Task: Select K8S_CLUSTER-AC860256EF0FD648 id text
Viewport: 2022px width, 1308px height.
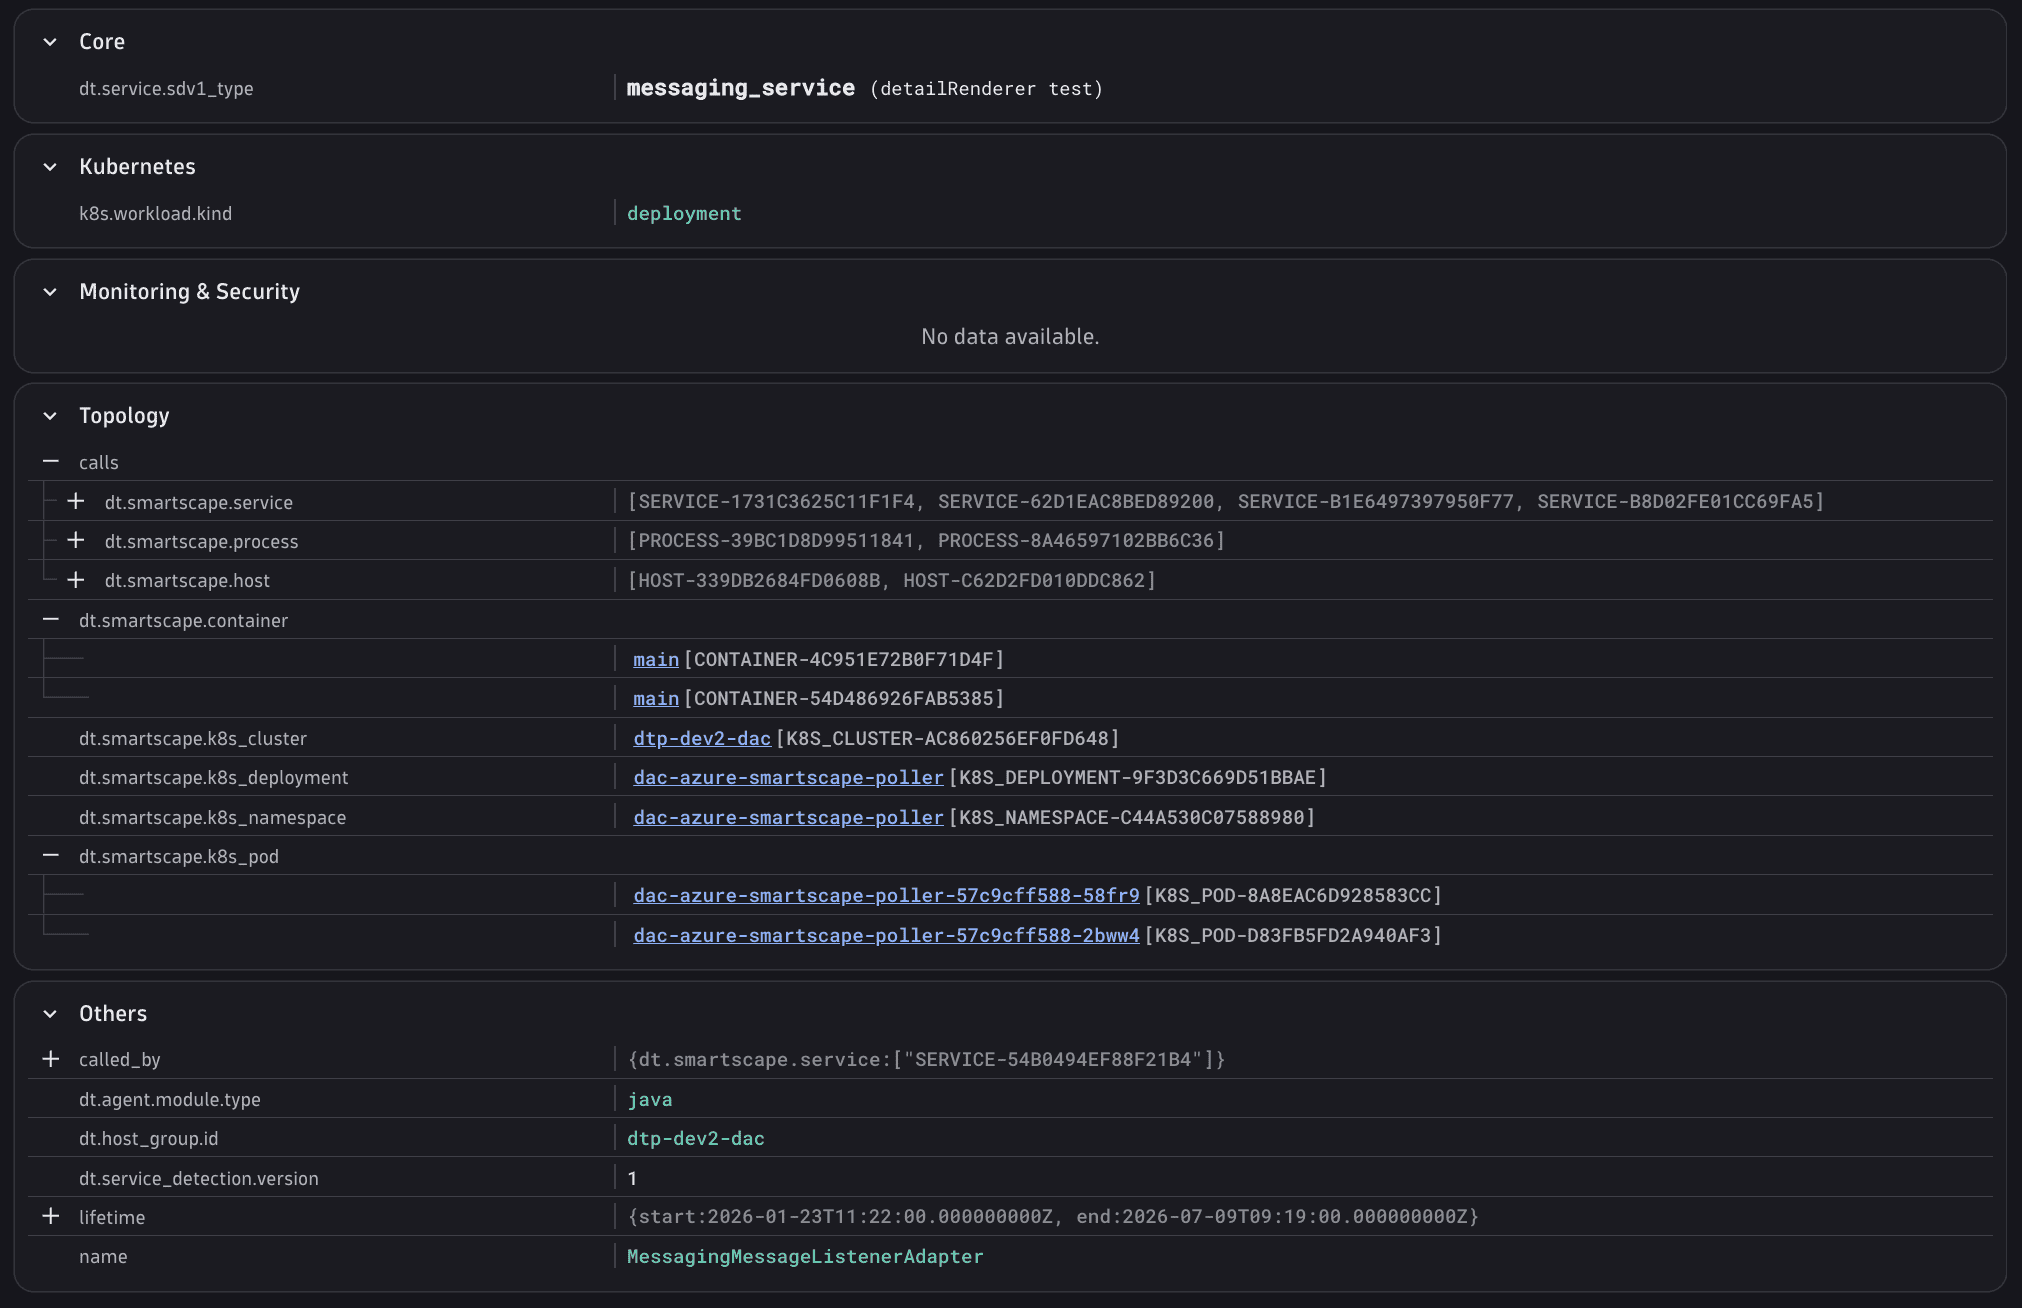Action: pyautogui.click(x=948, y=739)
